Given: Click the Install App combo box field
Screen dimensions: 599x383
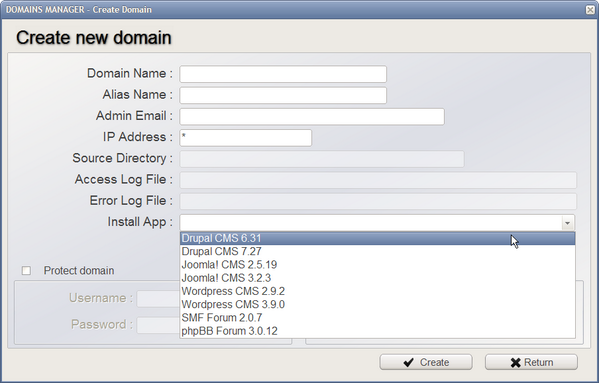Looking at the screenshot, I should 377,223.
